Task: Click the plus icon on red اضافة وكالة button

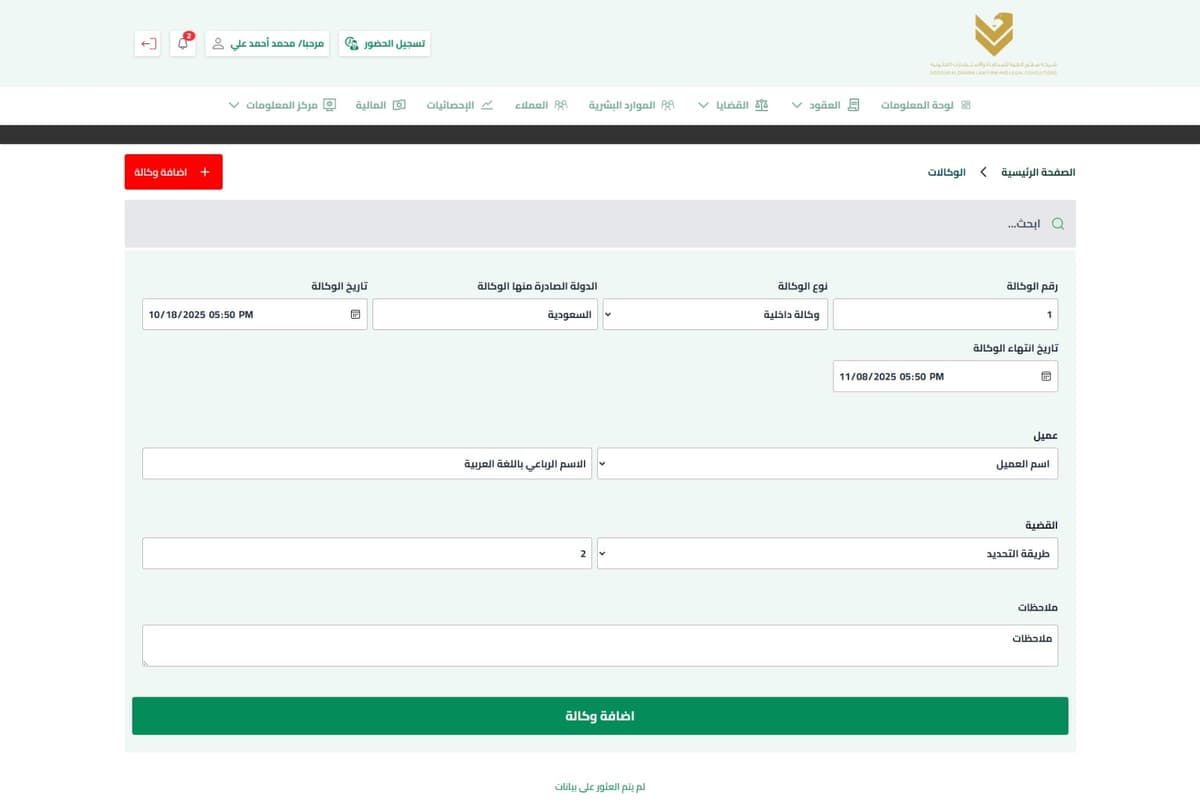Action: point(205,172)
